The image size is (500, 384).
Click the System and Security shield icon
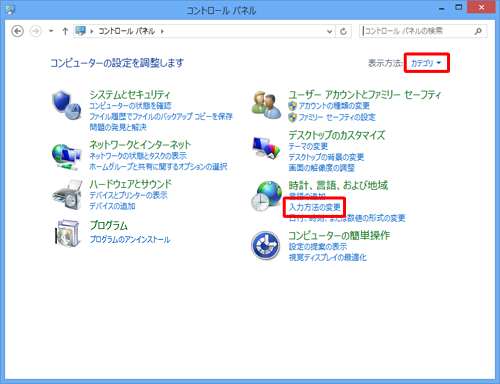[67, 105]
